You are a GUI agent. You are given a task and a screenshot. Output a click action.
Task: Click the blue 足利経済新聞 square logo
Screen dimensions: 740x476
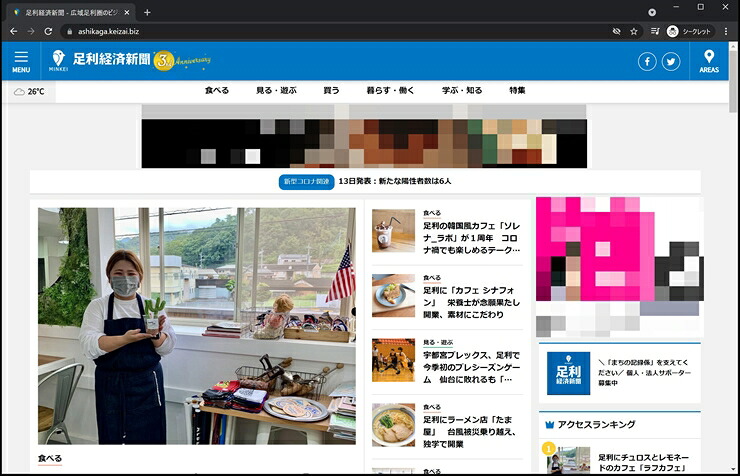pyautogui.click(x=568, y=373)
